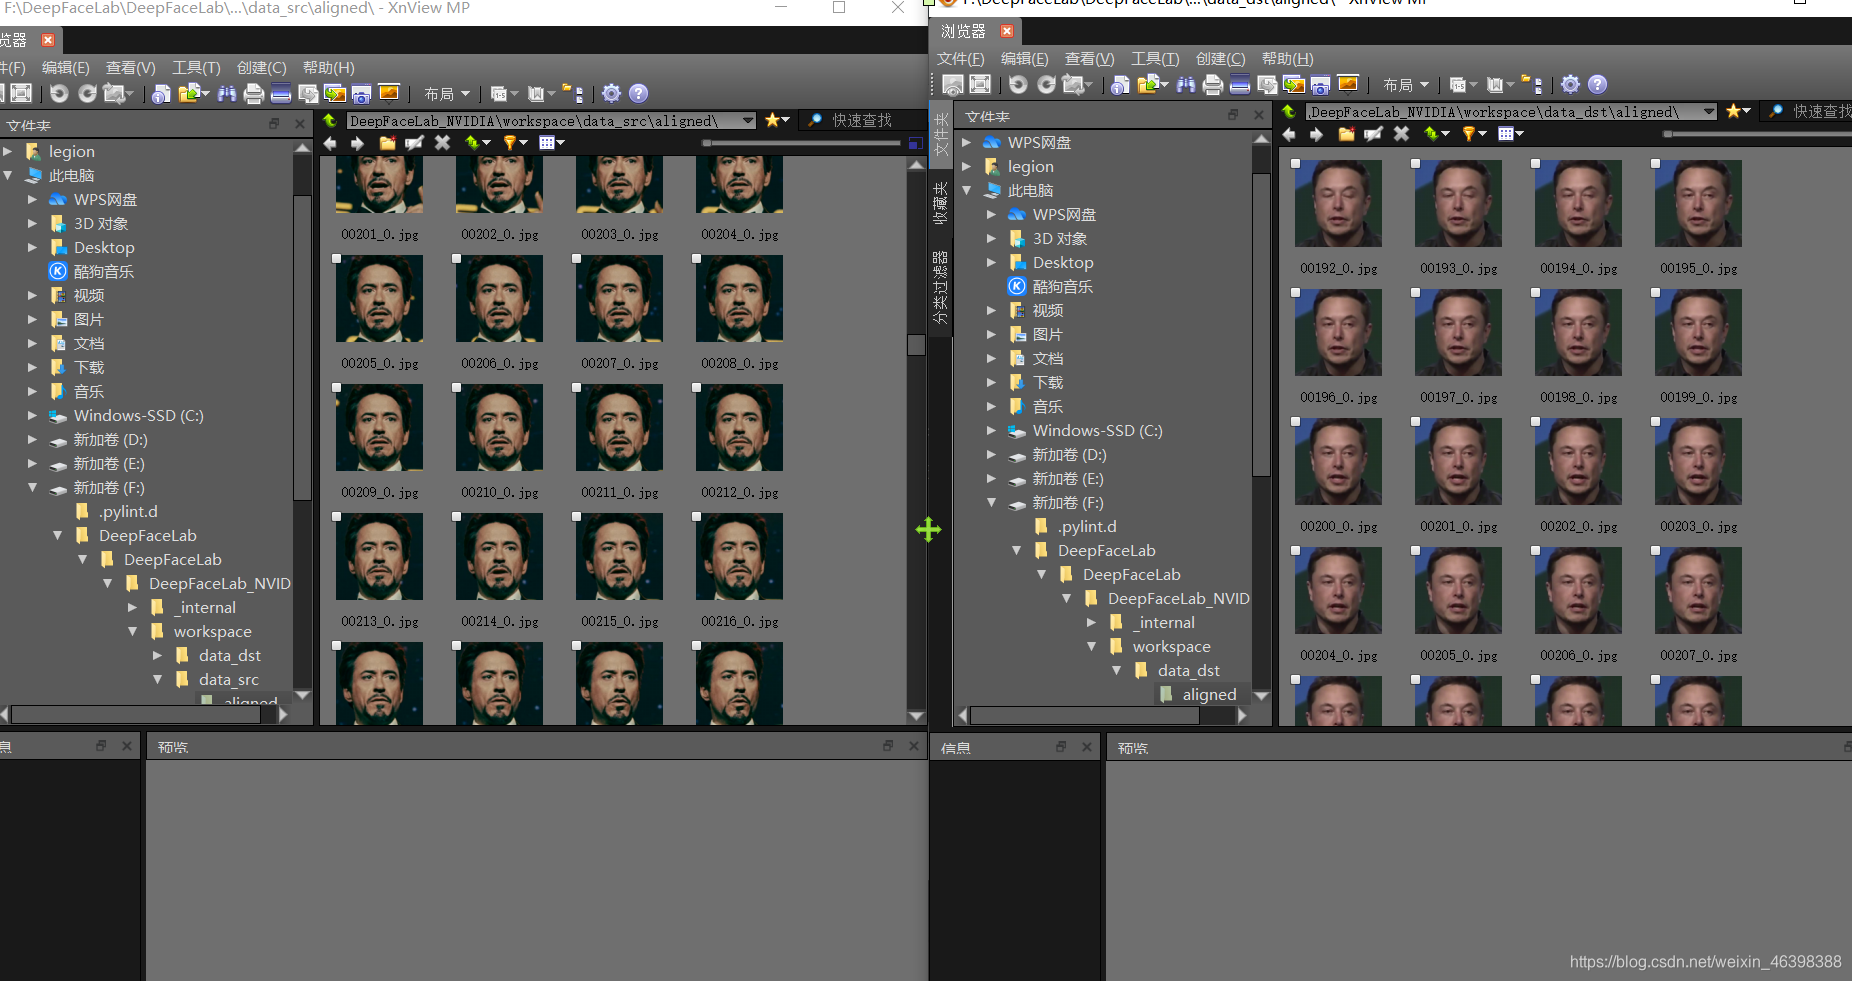Image resolution: width=1852 pixels, height=981 pixels.
Task: Open 工具(T) menu in left window
Action: click(x=196, y=68)
